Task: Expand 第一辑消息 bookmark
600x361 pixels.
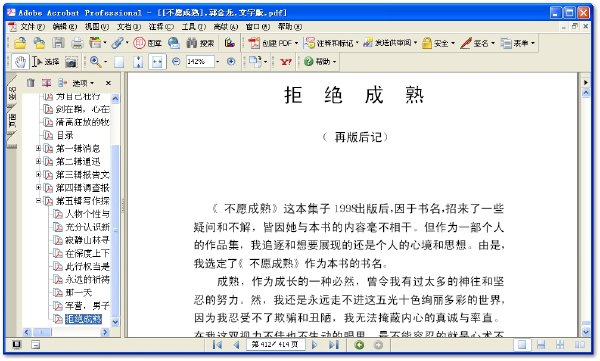Action: pyautogui.click(x=38, y=148)
